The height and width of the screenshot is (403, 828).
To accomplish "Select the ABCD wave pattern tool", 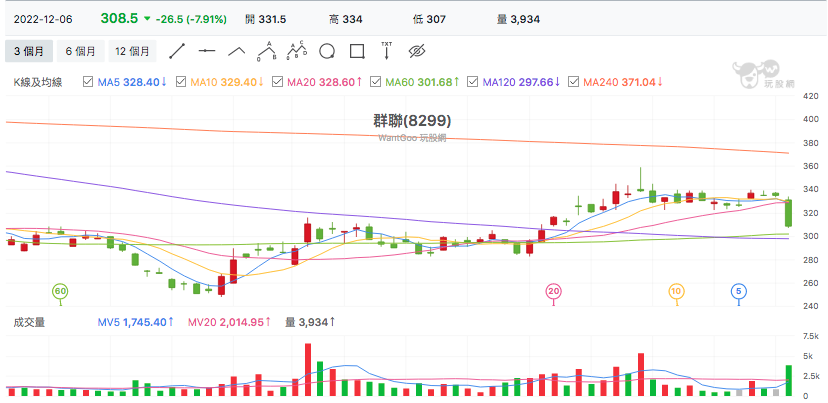I will click(x=297, y=51).
